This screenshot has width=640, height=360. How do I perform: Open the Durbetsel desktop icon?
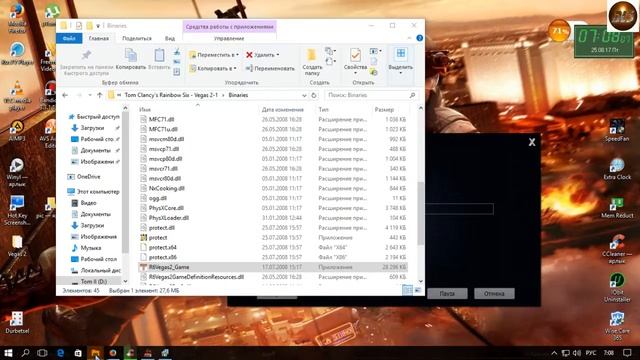click(17, 322)
